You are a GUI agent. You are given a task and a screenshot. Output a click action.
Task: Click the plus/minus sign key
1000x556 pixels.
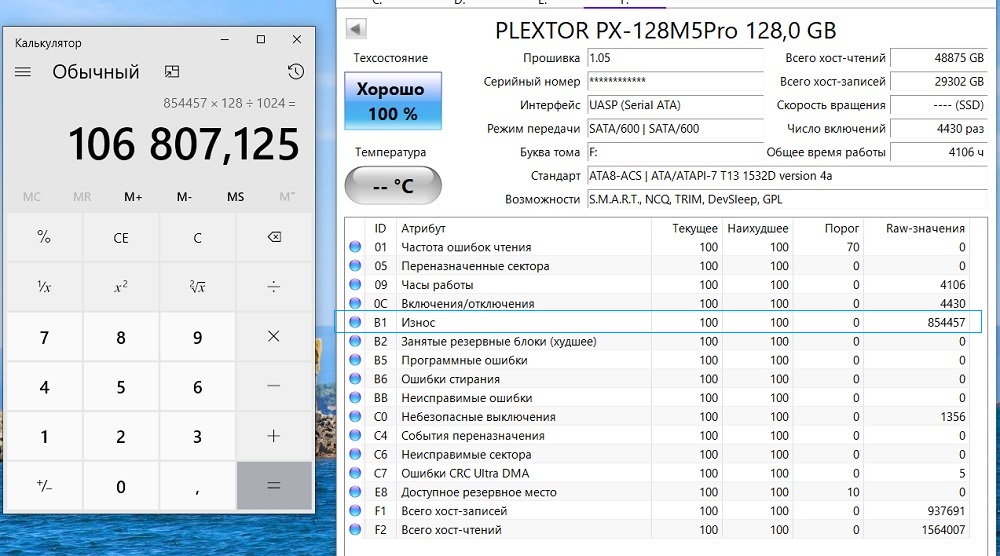tap(44, 486)
